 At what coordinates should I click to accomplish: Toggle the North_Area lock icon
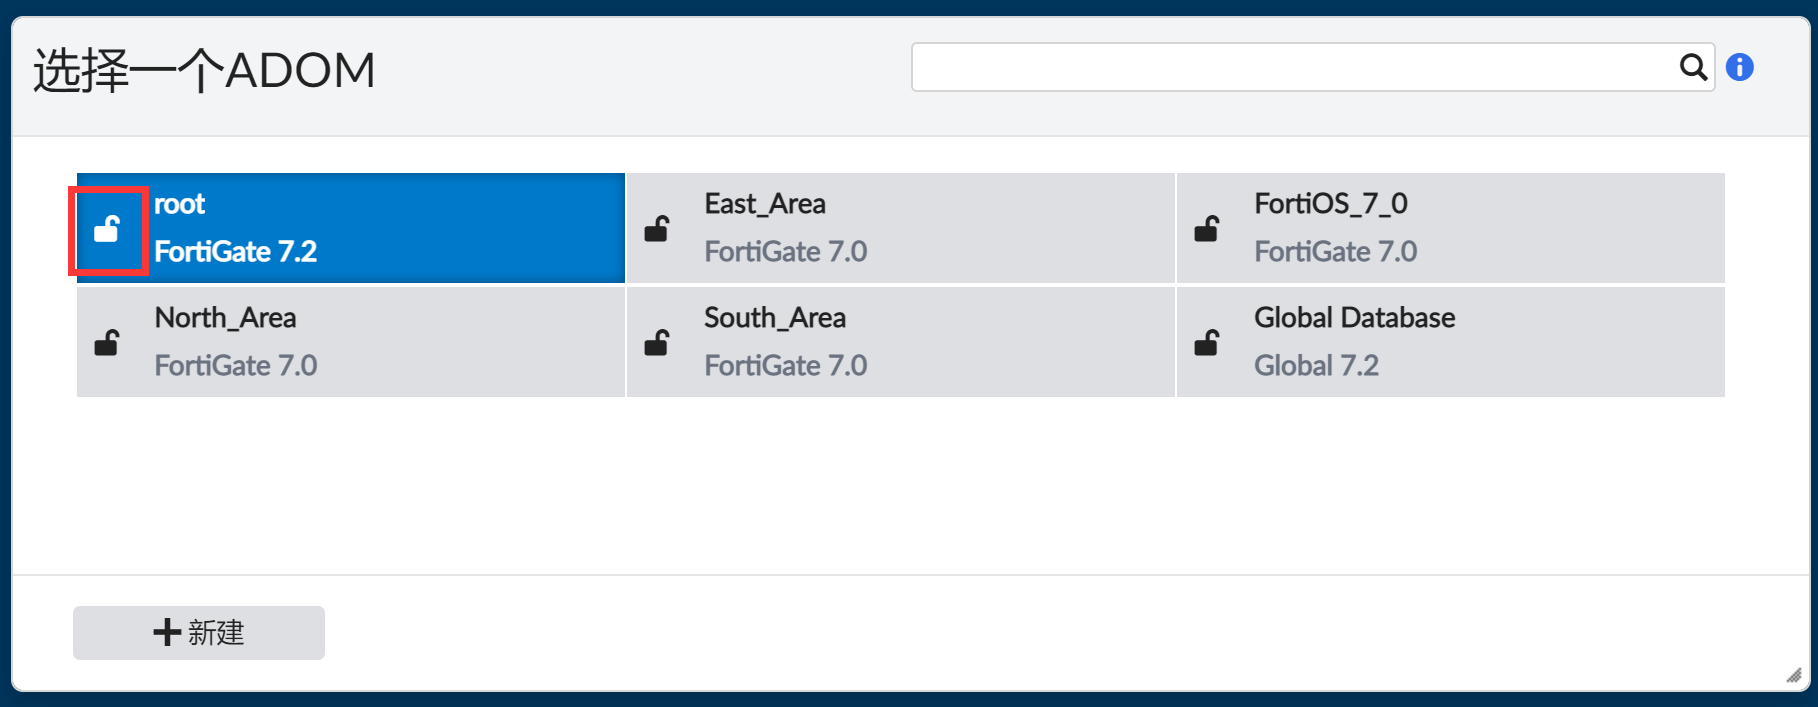107,344
